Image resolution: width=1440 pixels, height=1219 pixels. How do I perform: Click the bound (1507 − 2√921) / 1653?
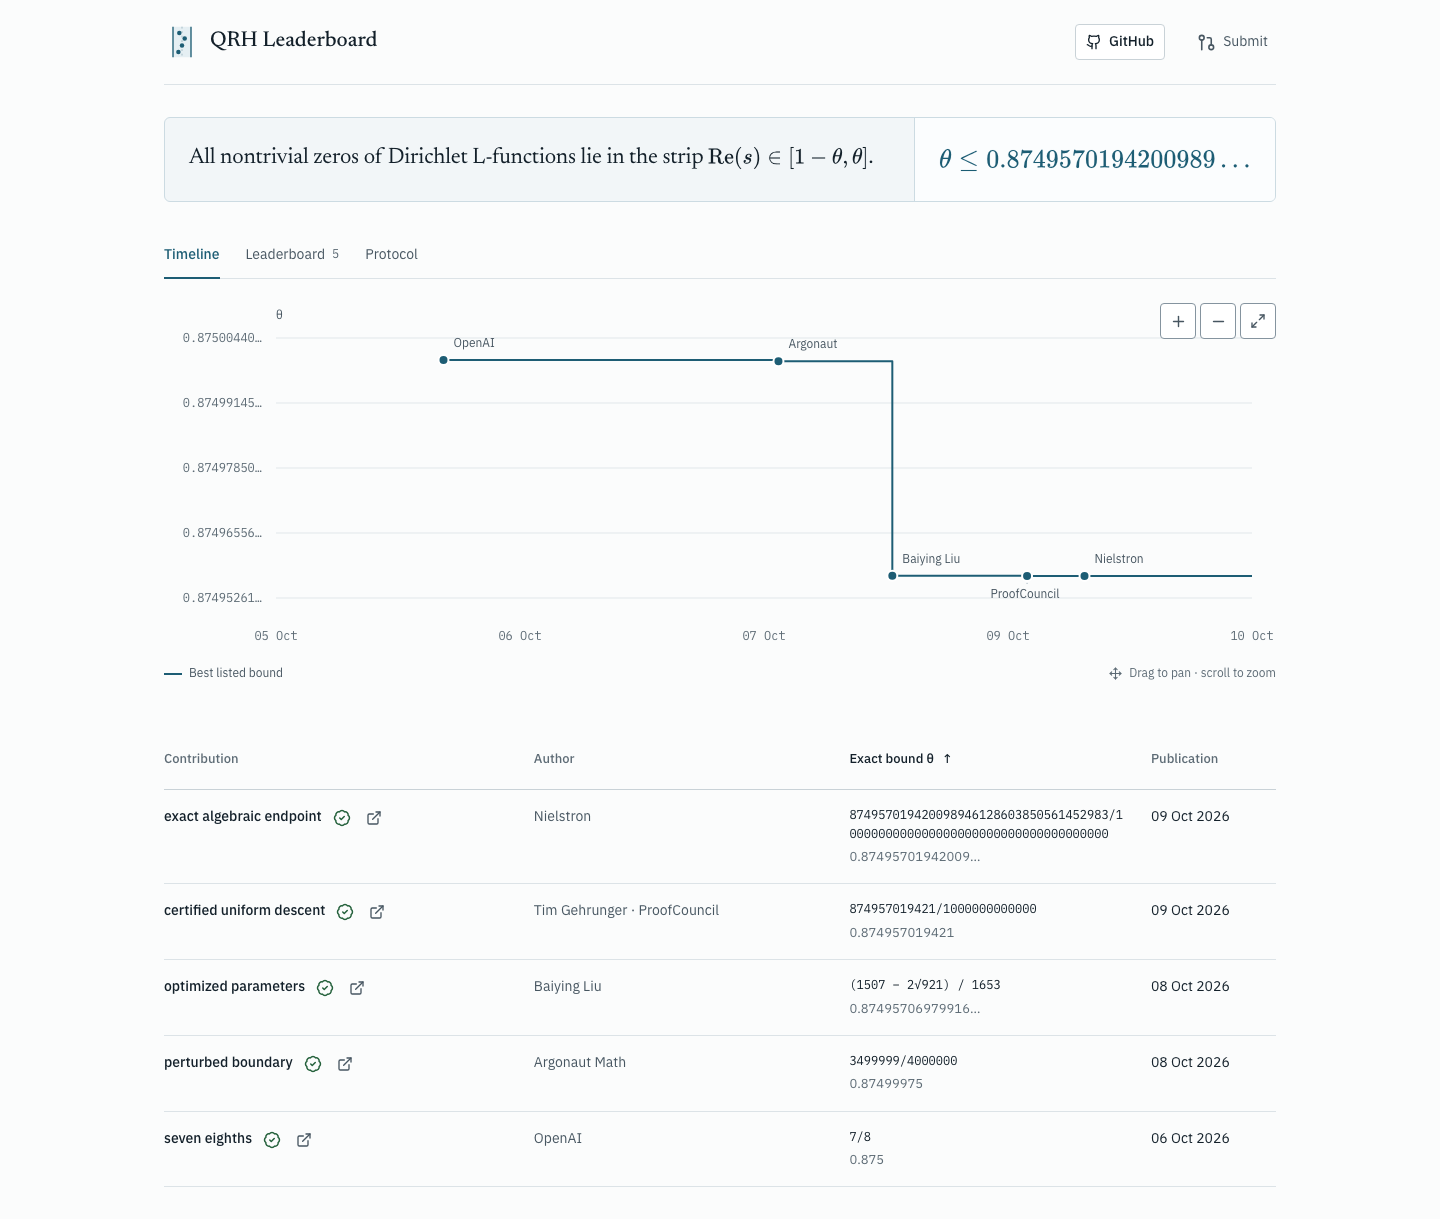tap(925, 985)
